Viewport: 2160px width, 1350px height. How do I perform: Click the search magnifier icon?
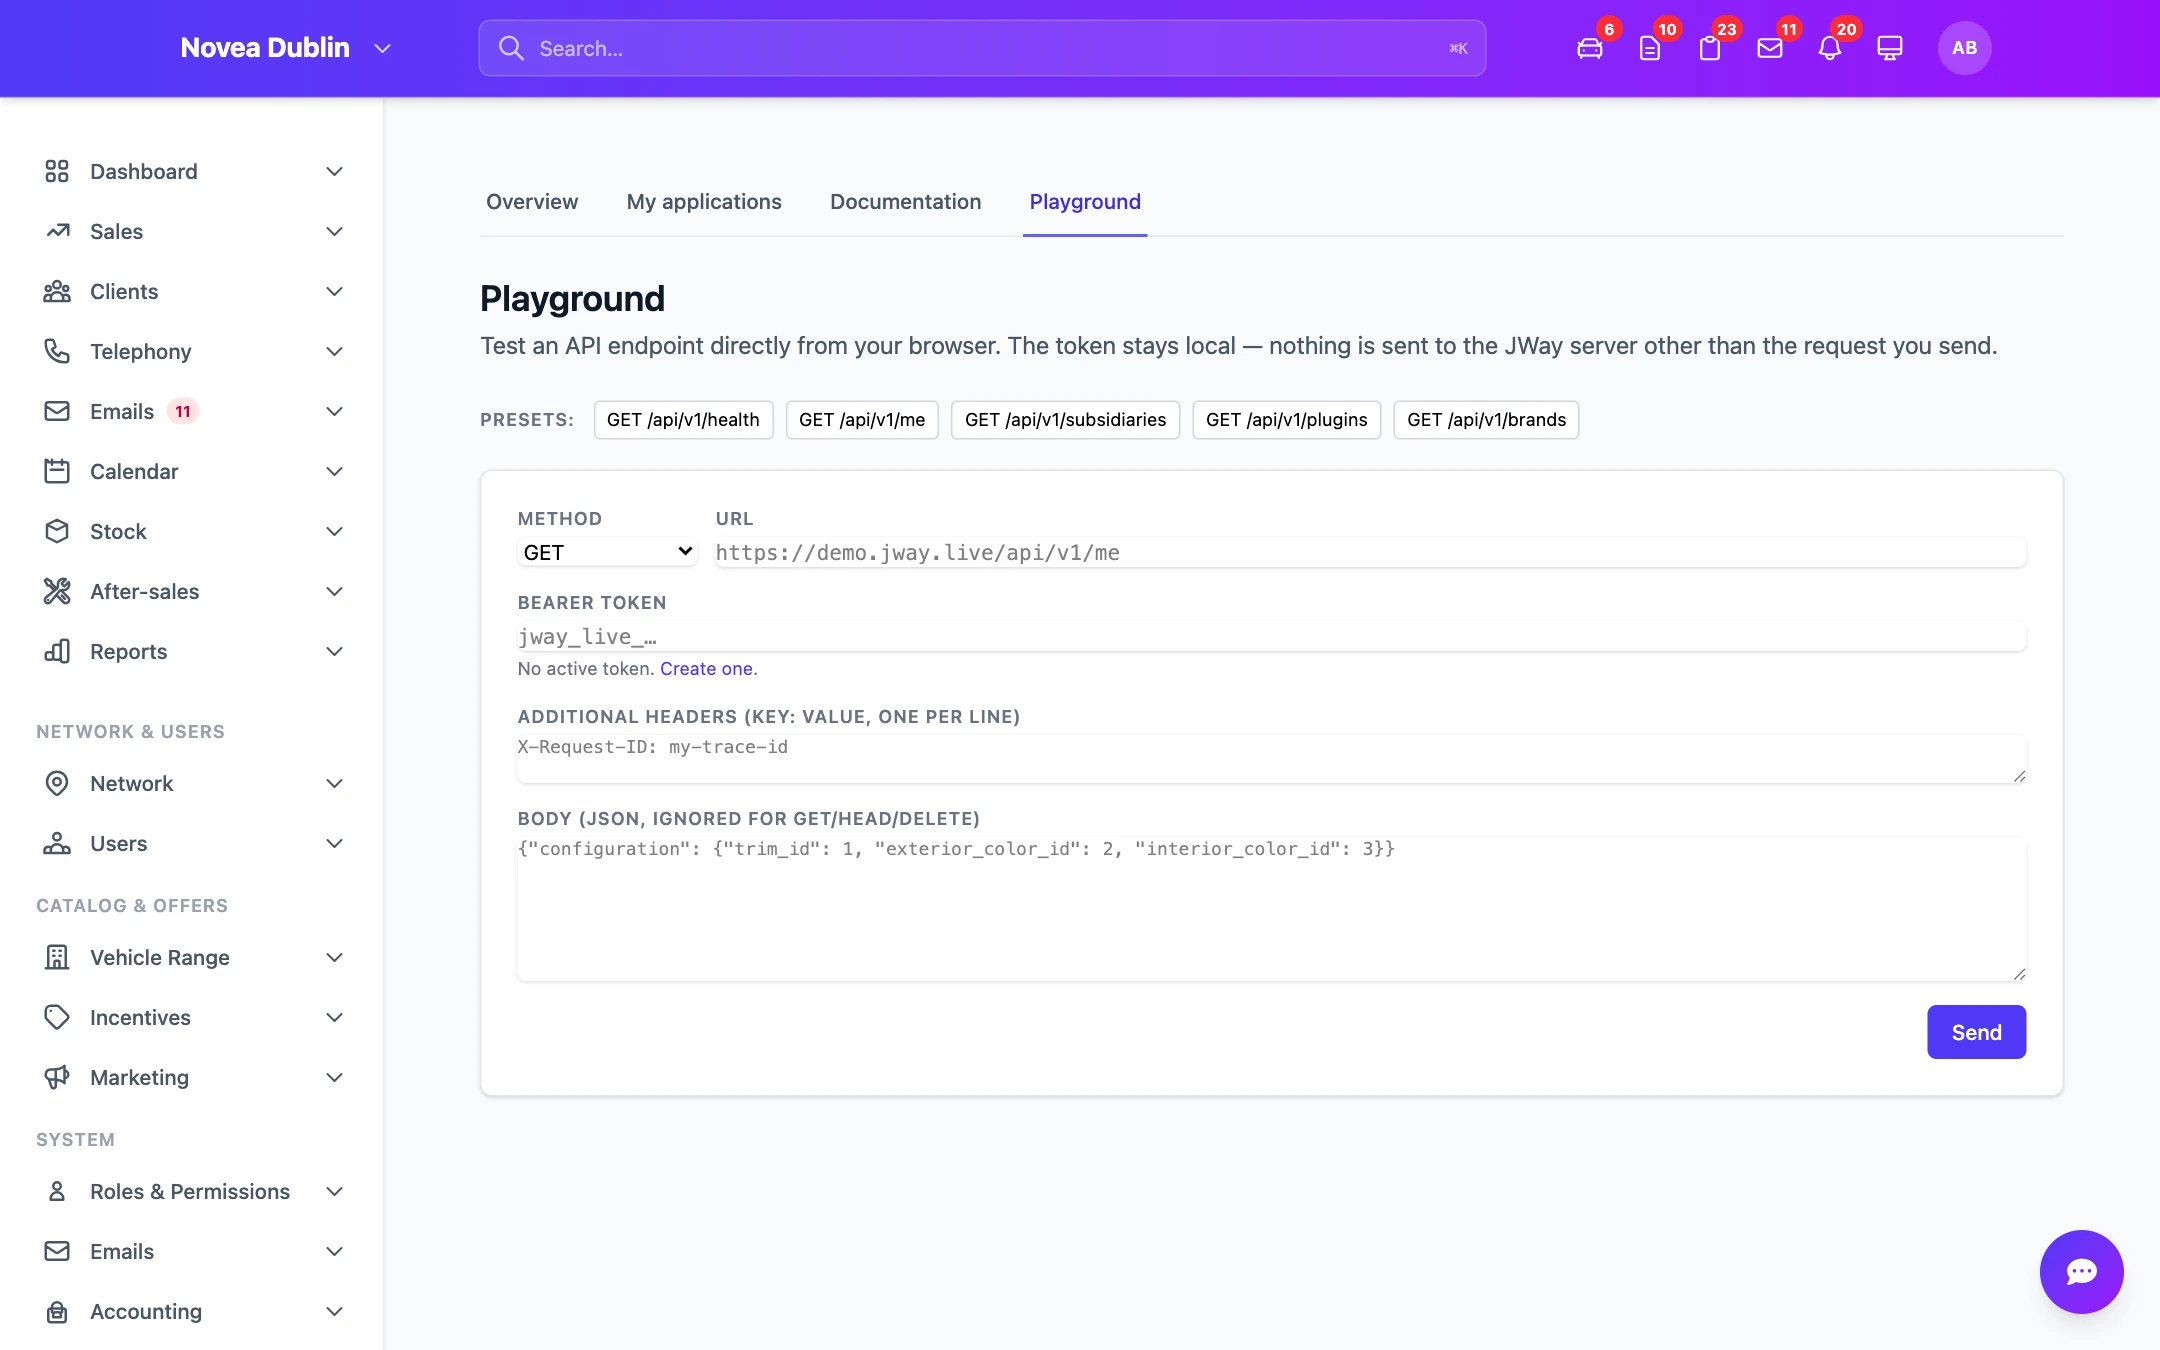(511, 48)
